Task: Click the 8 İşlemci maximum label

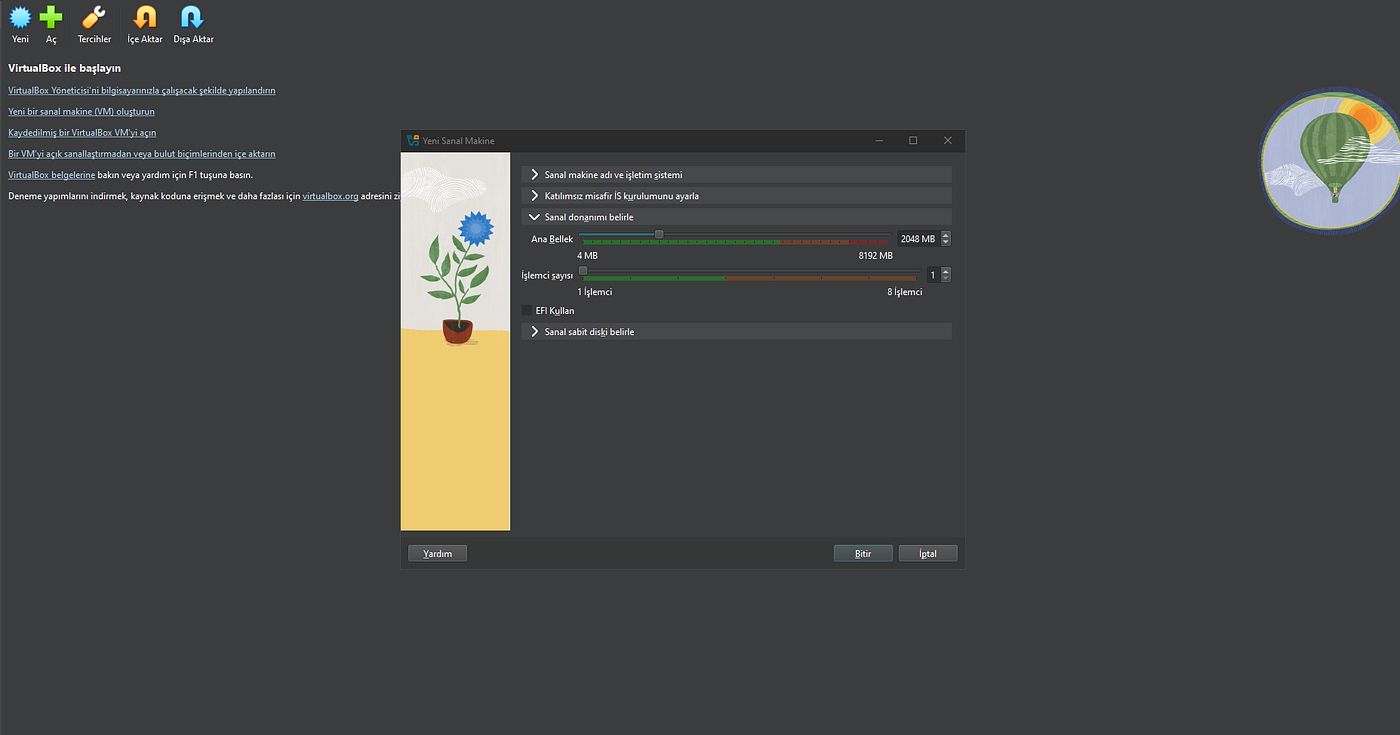Action: tap(904, 292)
